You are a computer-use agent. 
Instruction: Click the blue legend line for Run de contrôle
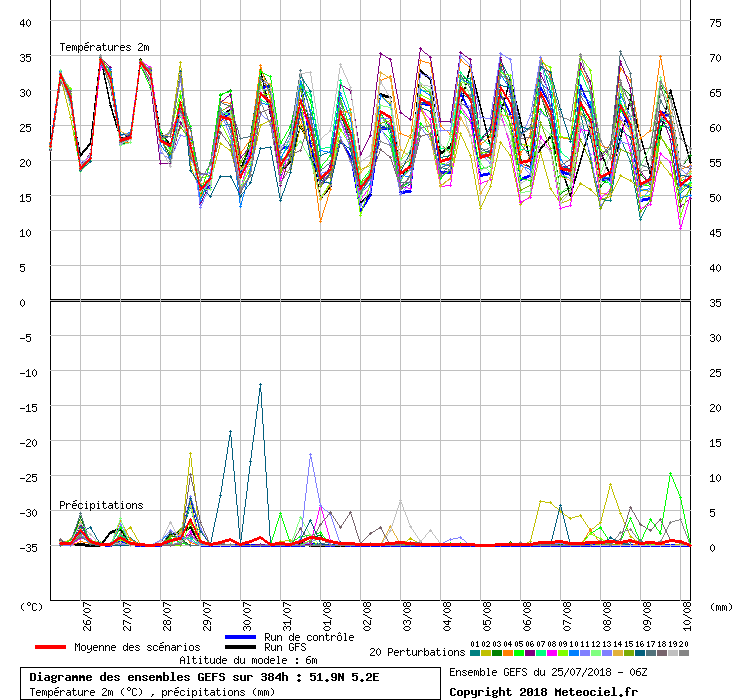click(x=240, y=637)
